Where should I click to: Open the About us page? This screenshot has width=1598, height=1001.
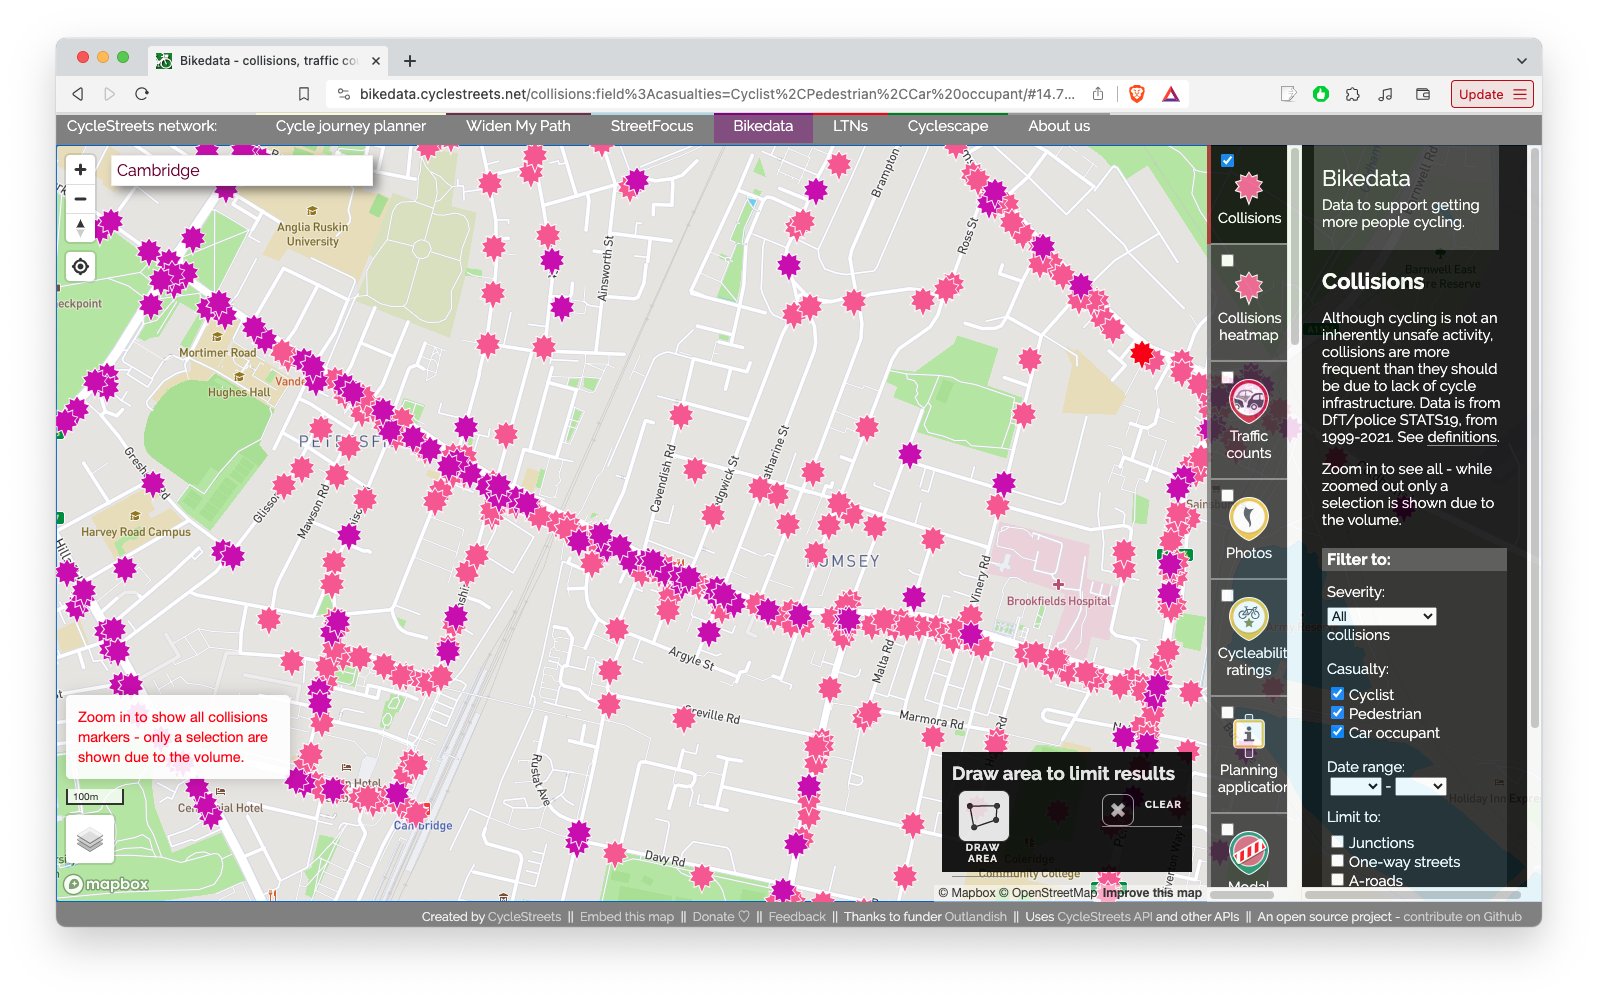click(1059, 126)
